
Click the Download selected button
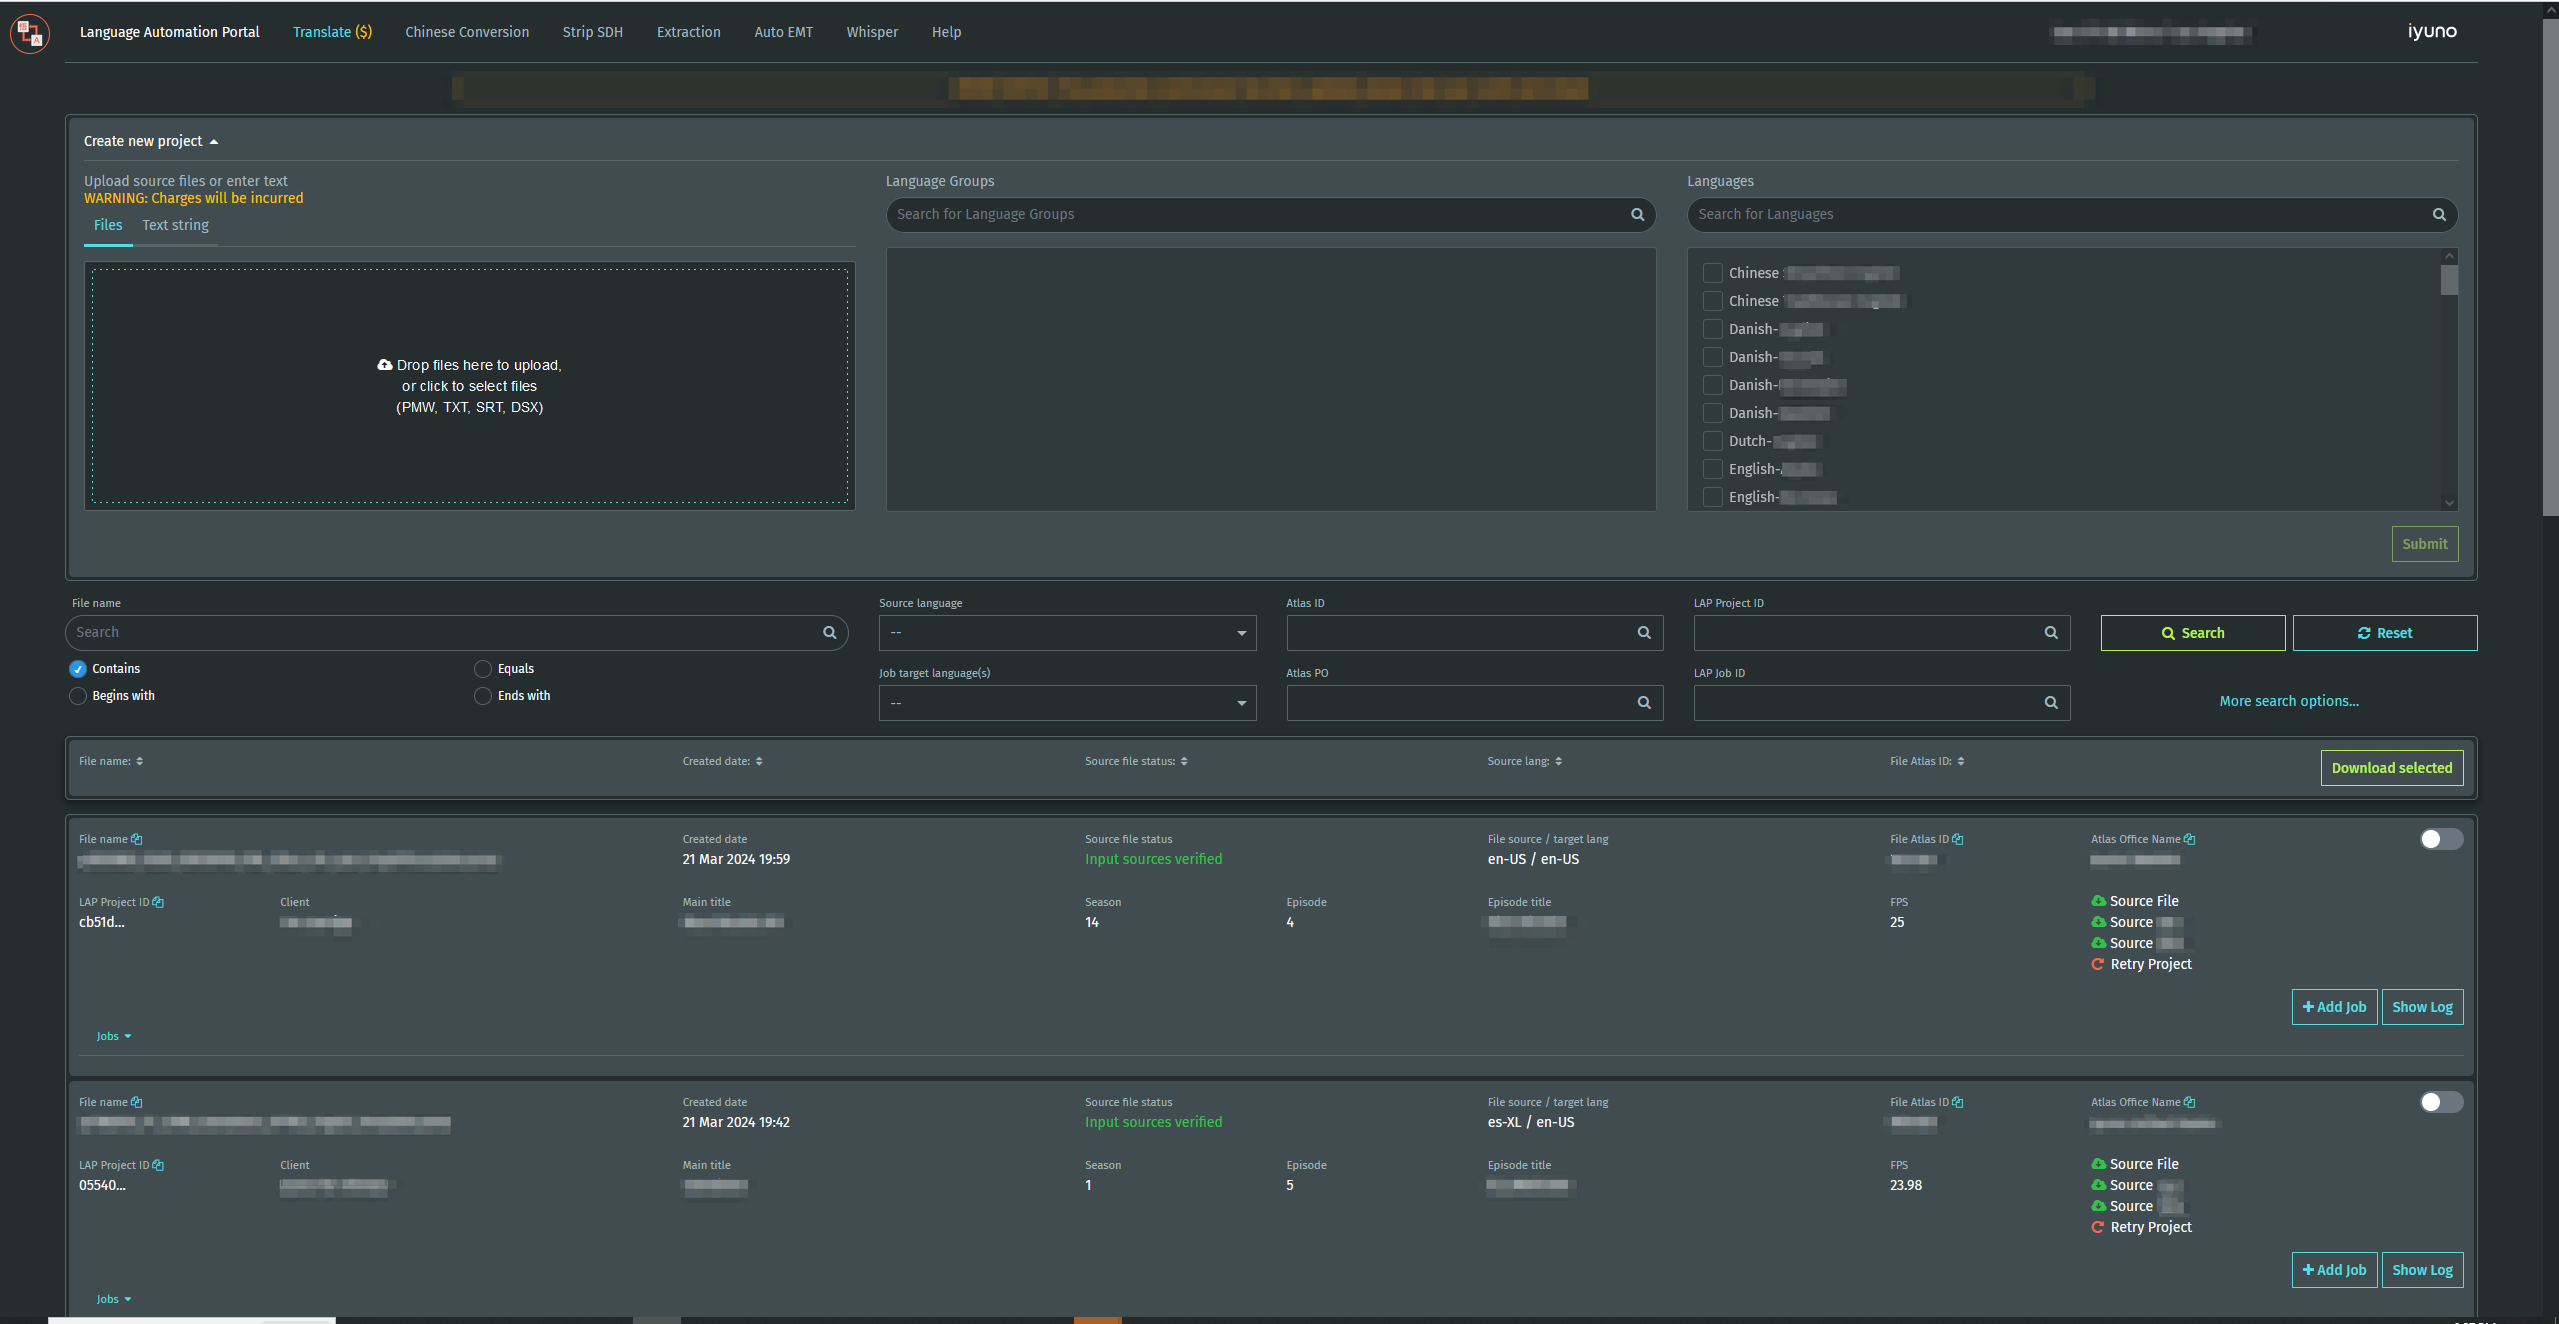2392,767
